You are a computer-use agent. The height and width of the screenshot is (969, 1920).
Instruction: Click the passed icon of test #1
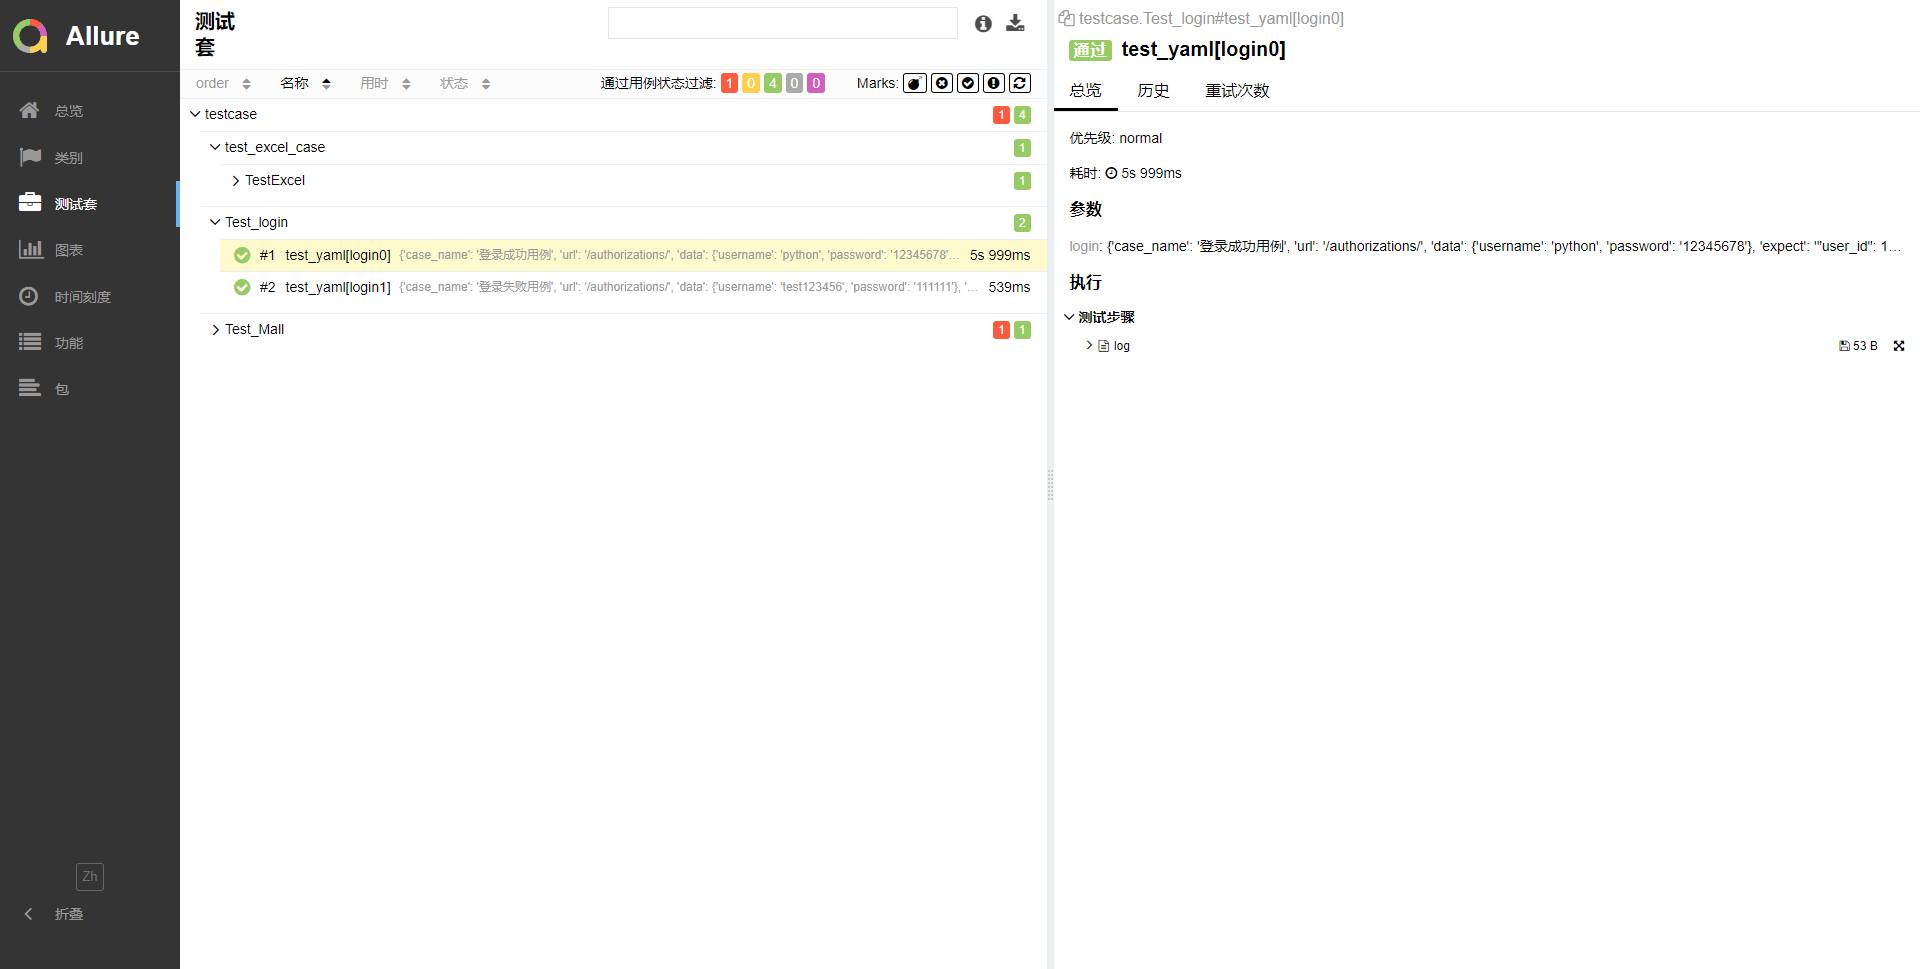tap(242, 255)
